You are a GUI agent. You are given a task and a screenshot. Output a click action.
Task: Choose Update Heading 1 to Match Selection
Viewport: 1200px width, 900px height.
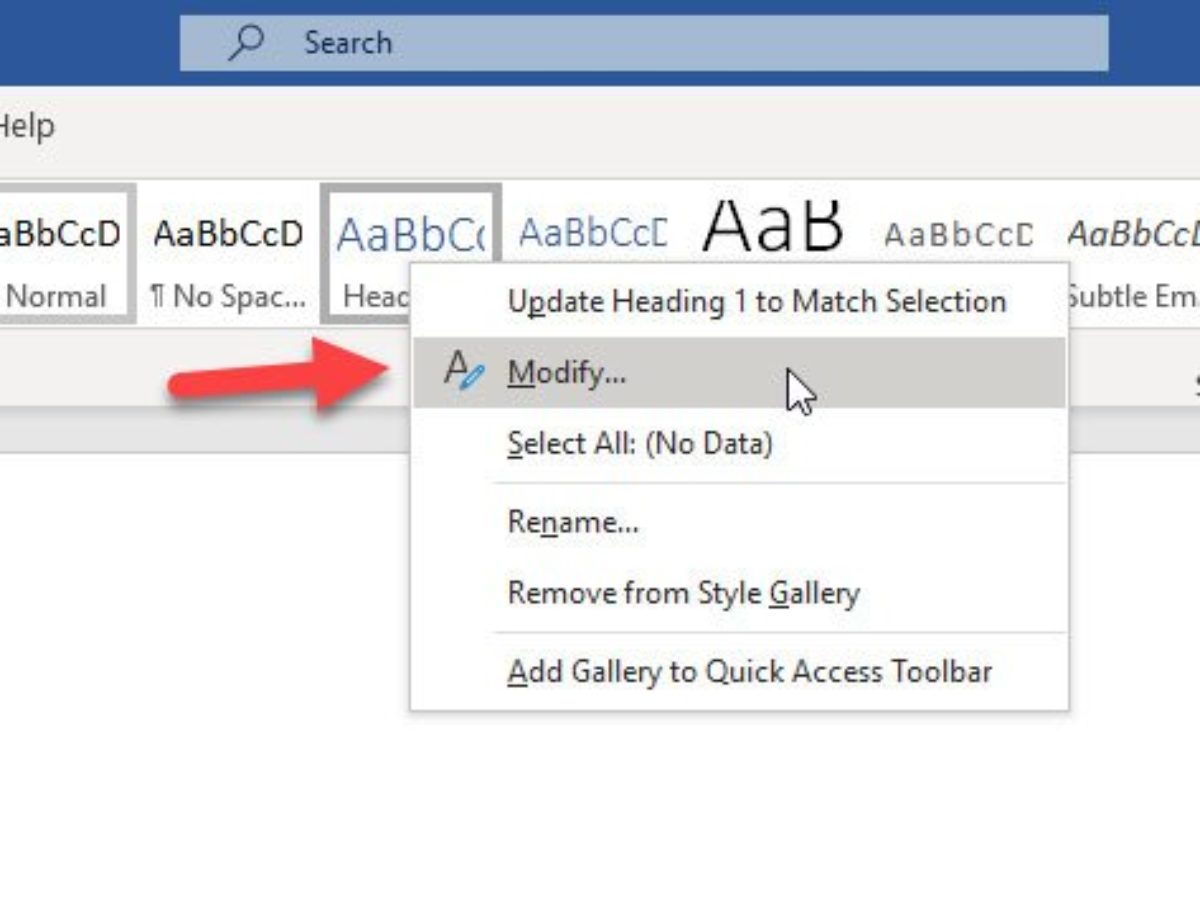pyautogui.click(x=756, y=301)
